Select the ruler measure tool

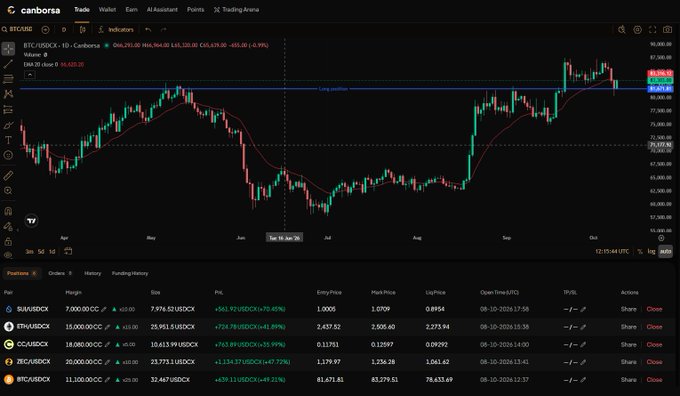8,175
